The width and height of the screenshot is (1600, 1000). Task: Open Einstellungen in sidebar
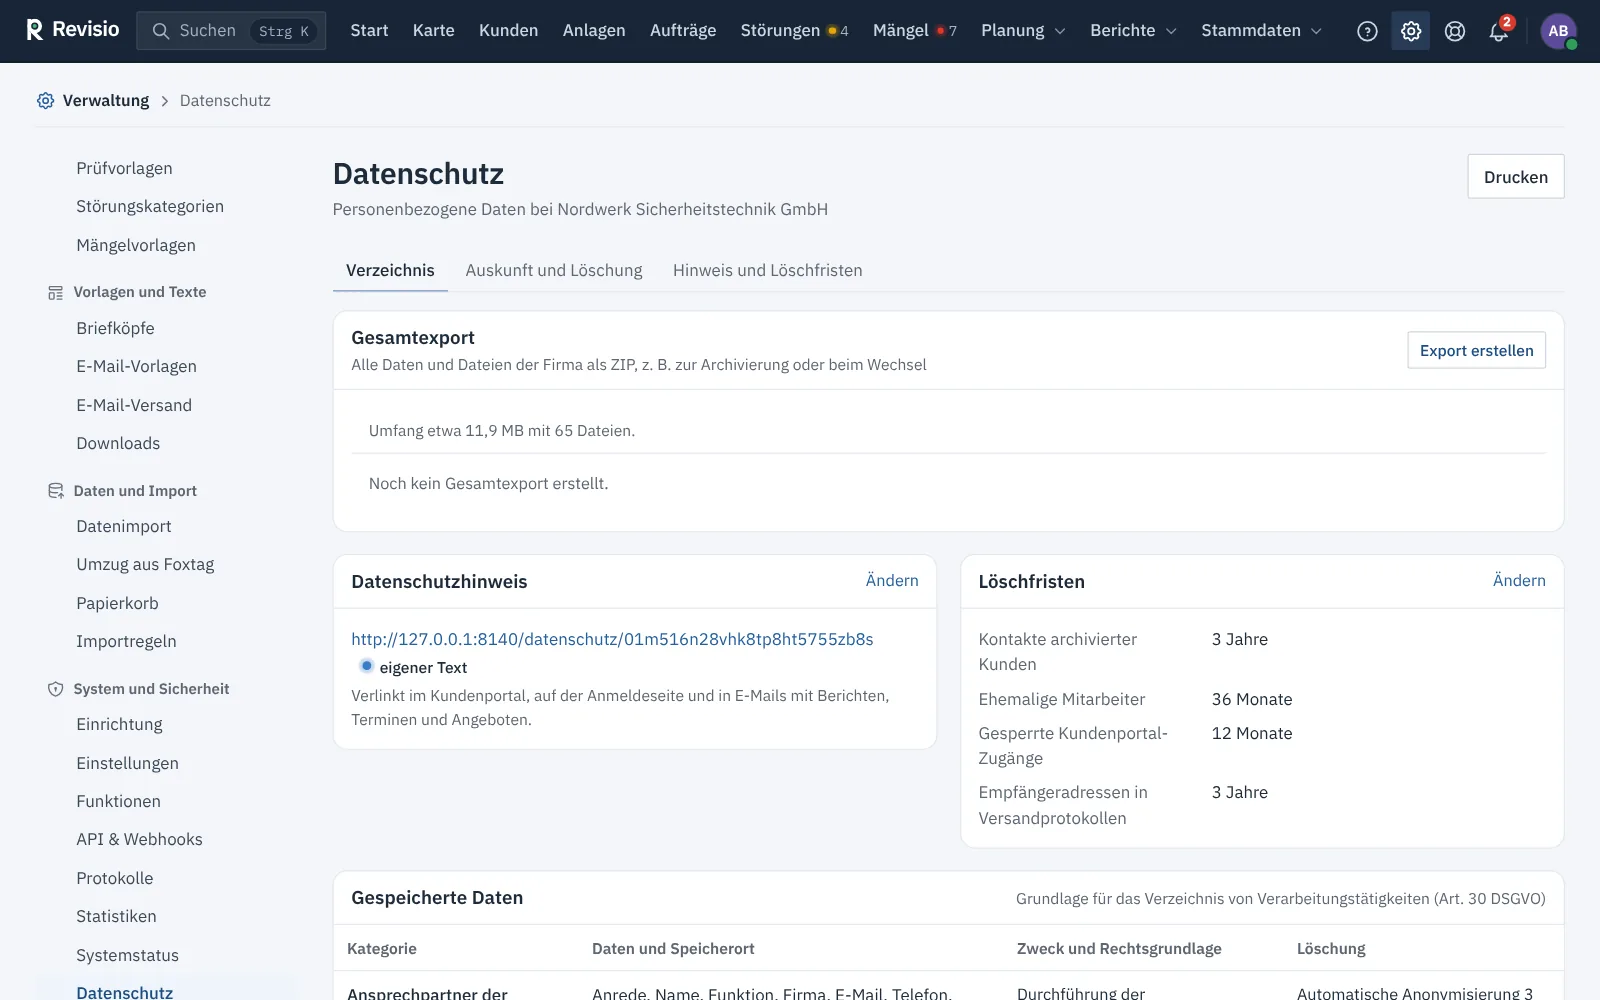pyautogui.click(x=127, y=763)
